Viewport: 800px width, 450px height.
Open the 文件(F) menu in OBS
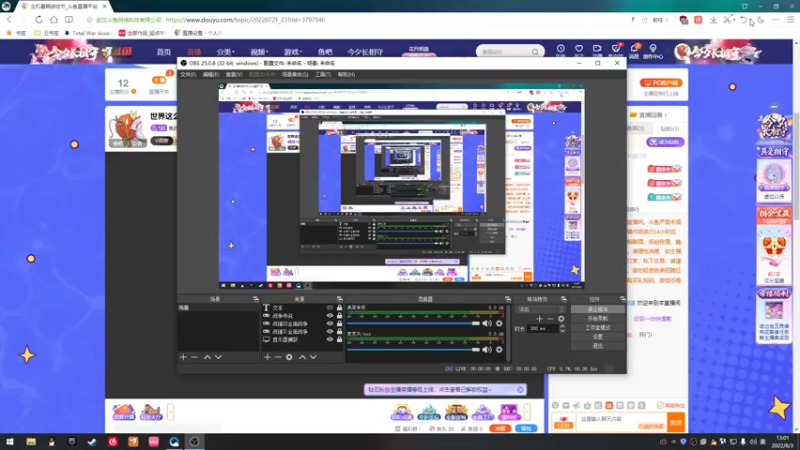188,74
